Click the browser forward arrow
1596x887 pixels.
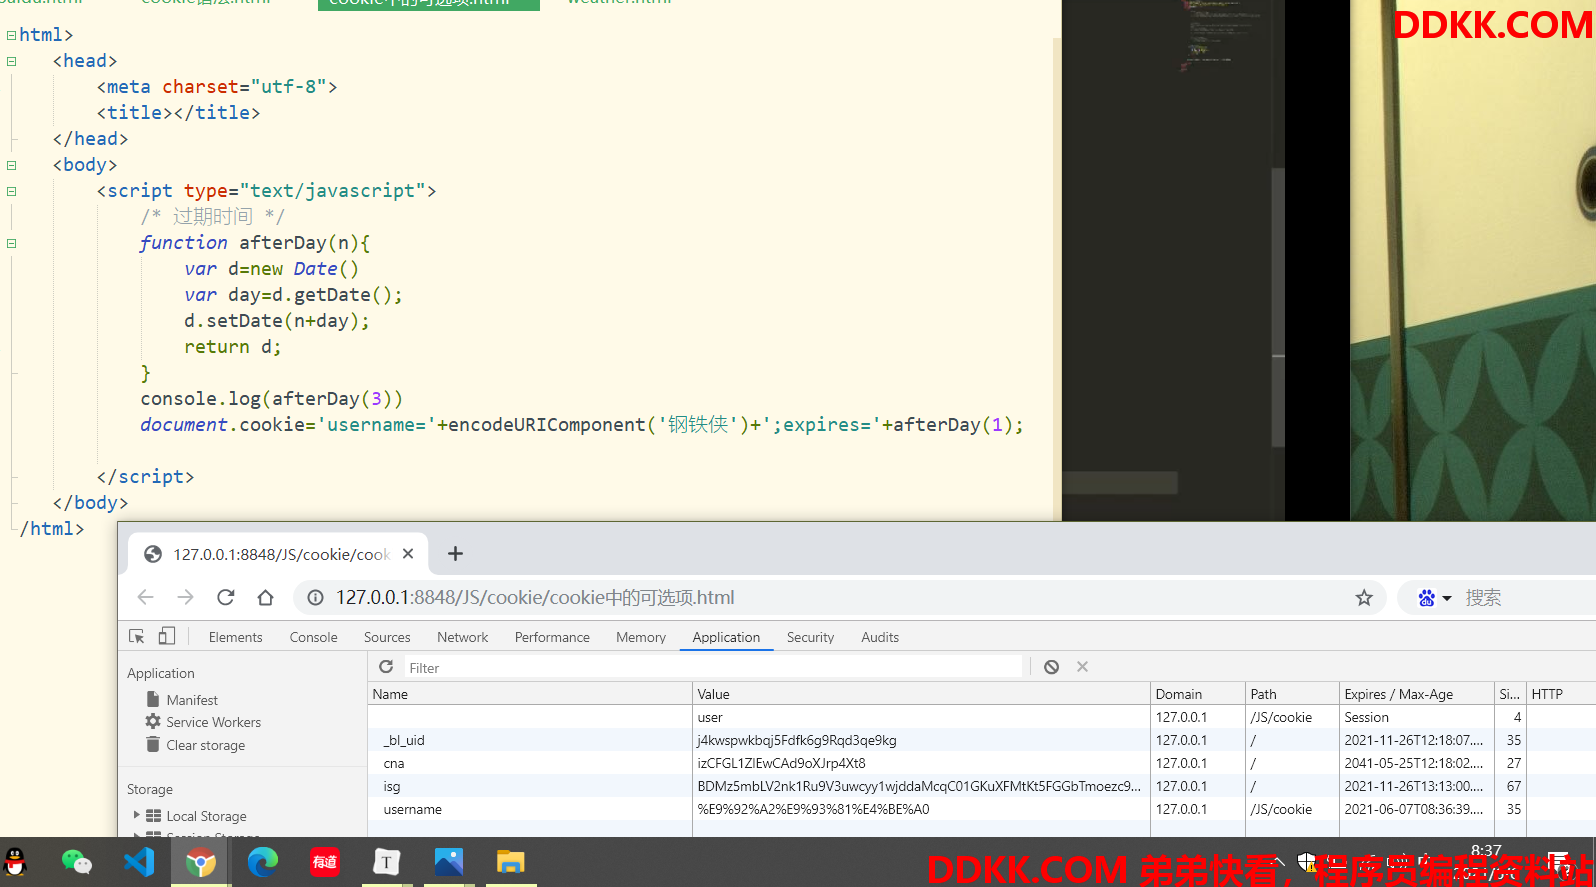click(186, 597)
